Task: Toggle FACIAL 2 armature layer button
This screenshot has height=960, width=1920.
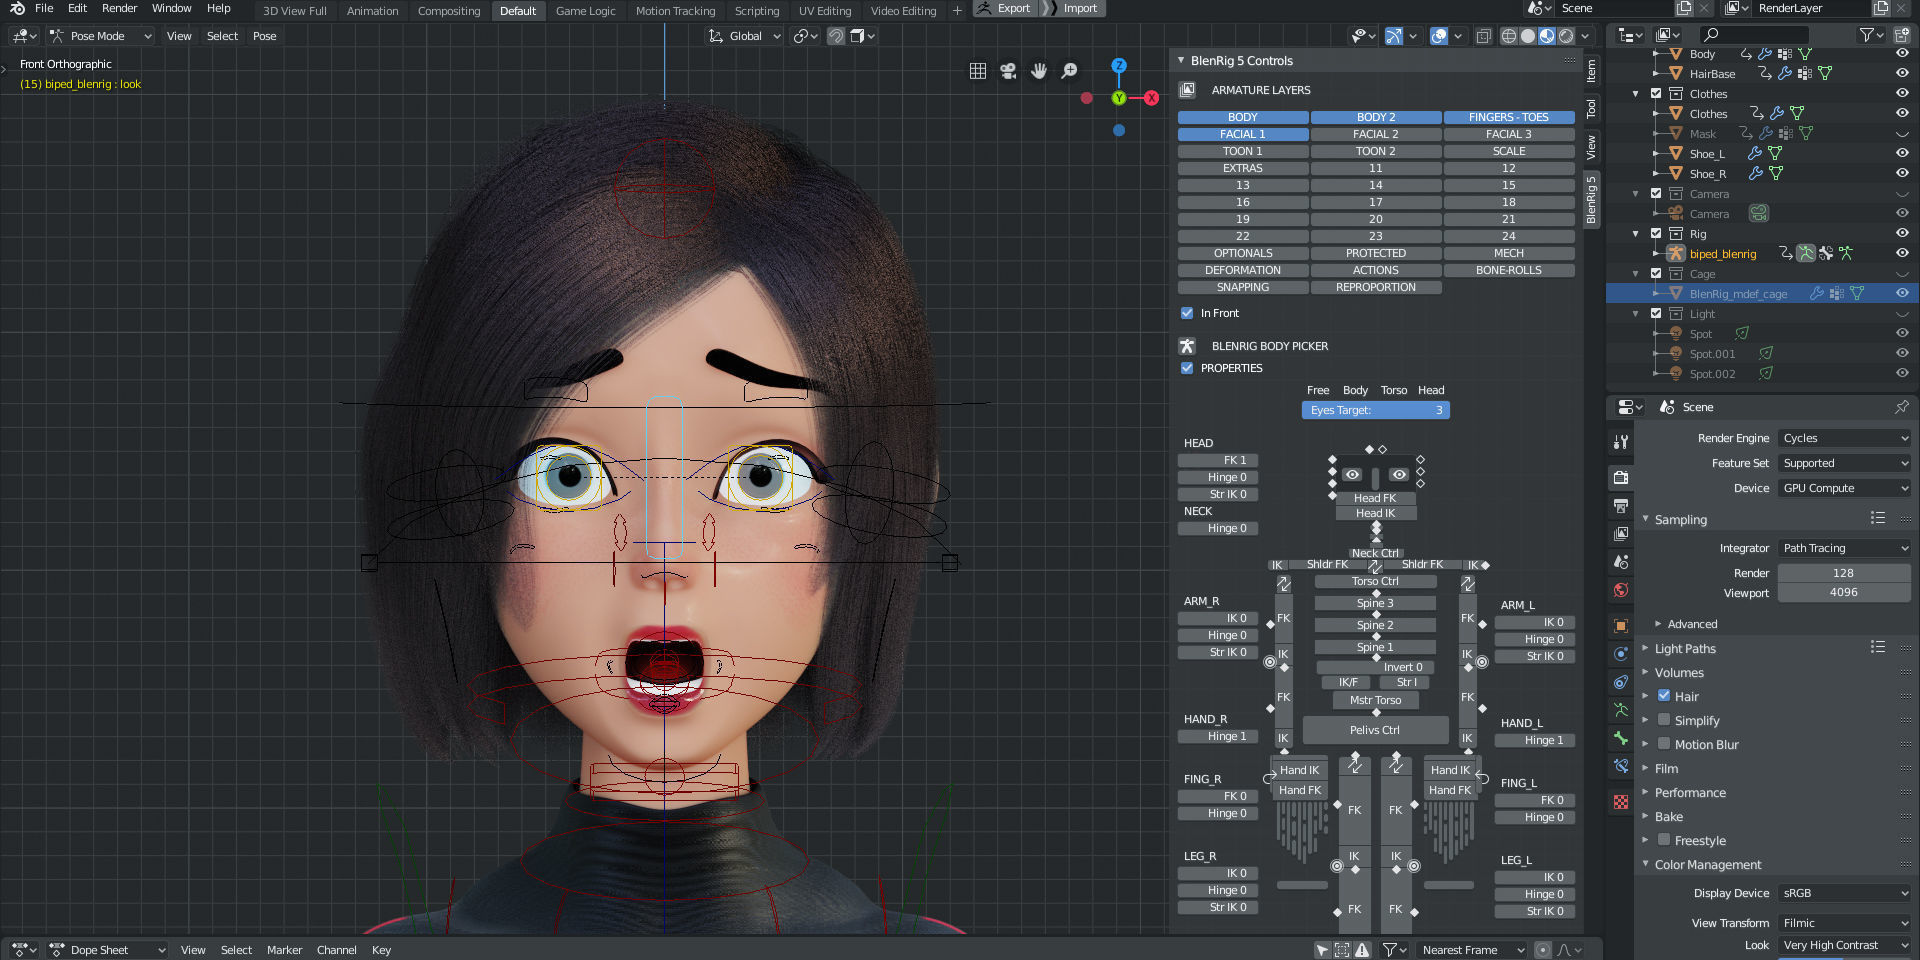Action: click(1376, 134)
